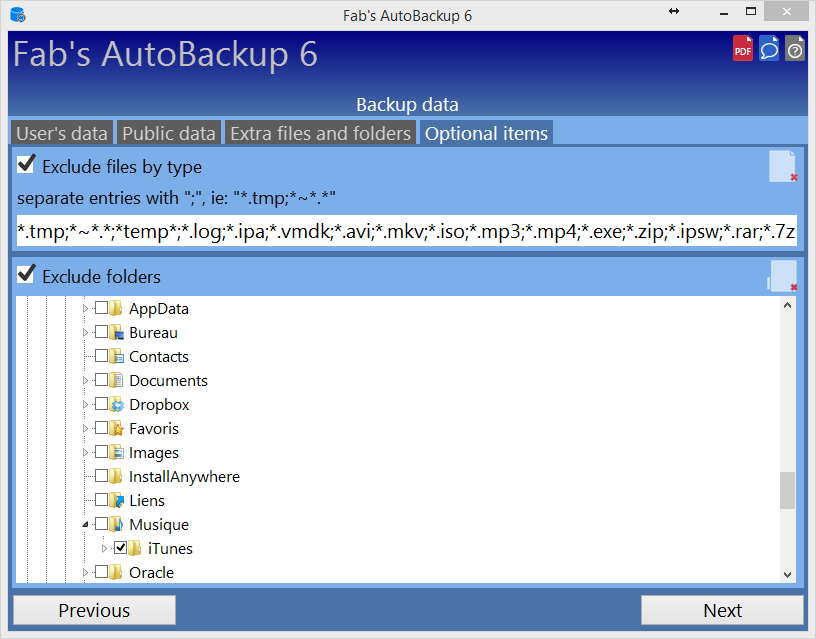Image resolution: width=816 pixels, height=639 pixels.
Task: Click the clear file type exclusions icon
Action: [783, 167]
